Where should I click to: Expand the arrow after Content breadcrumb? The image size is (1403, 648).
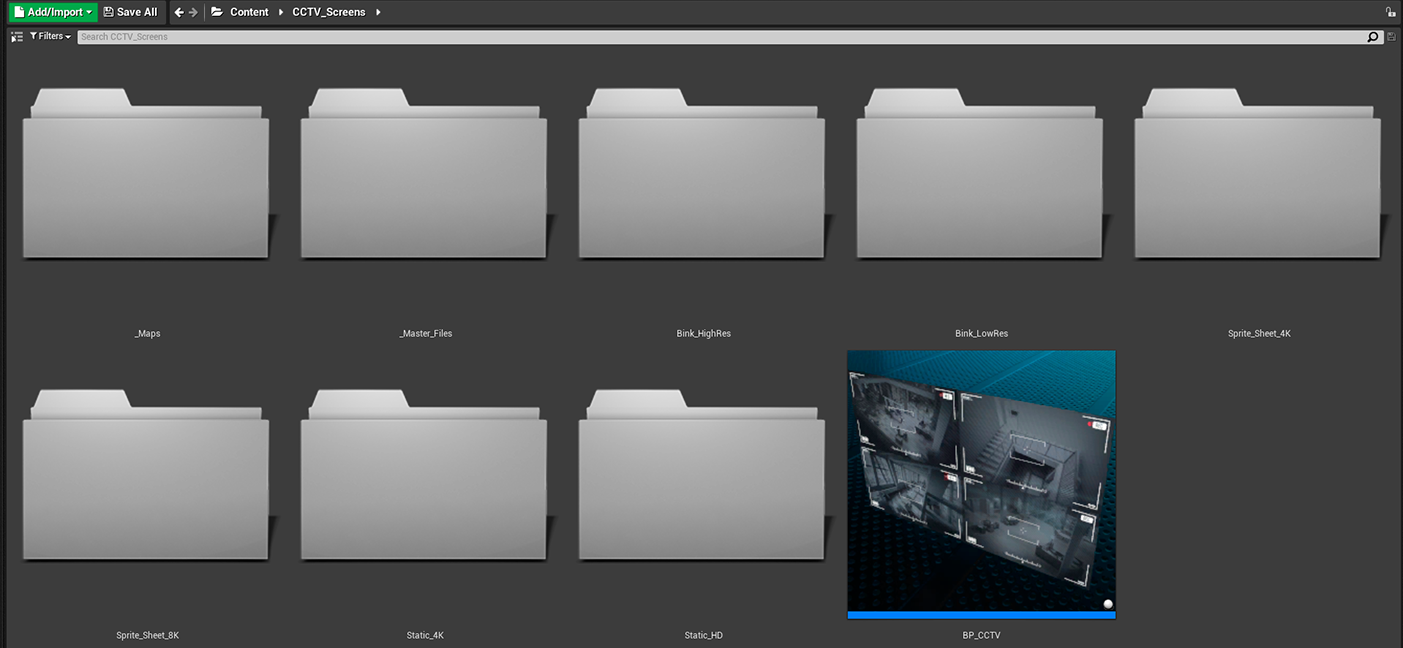click(x=281, y=12)
